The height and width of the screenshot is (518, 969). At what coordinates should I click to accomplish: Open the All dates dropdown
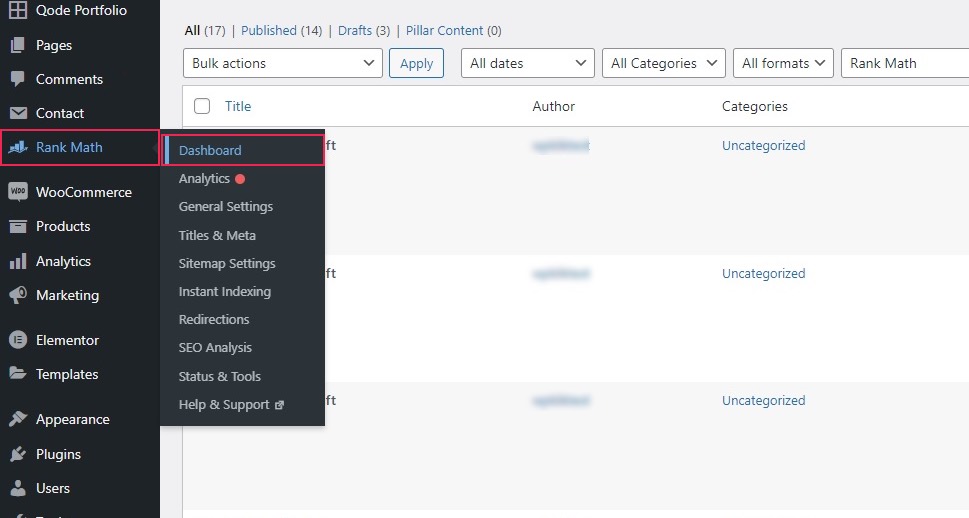point(528,63)
